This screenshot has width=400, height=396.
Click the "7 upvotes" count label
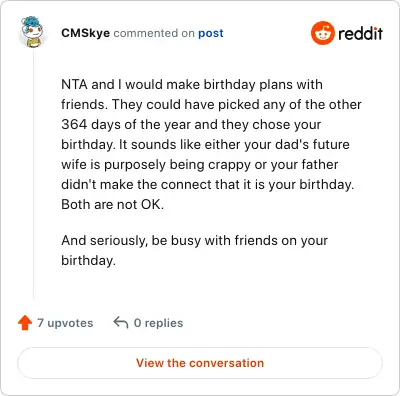click(65, 323)
